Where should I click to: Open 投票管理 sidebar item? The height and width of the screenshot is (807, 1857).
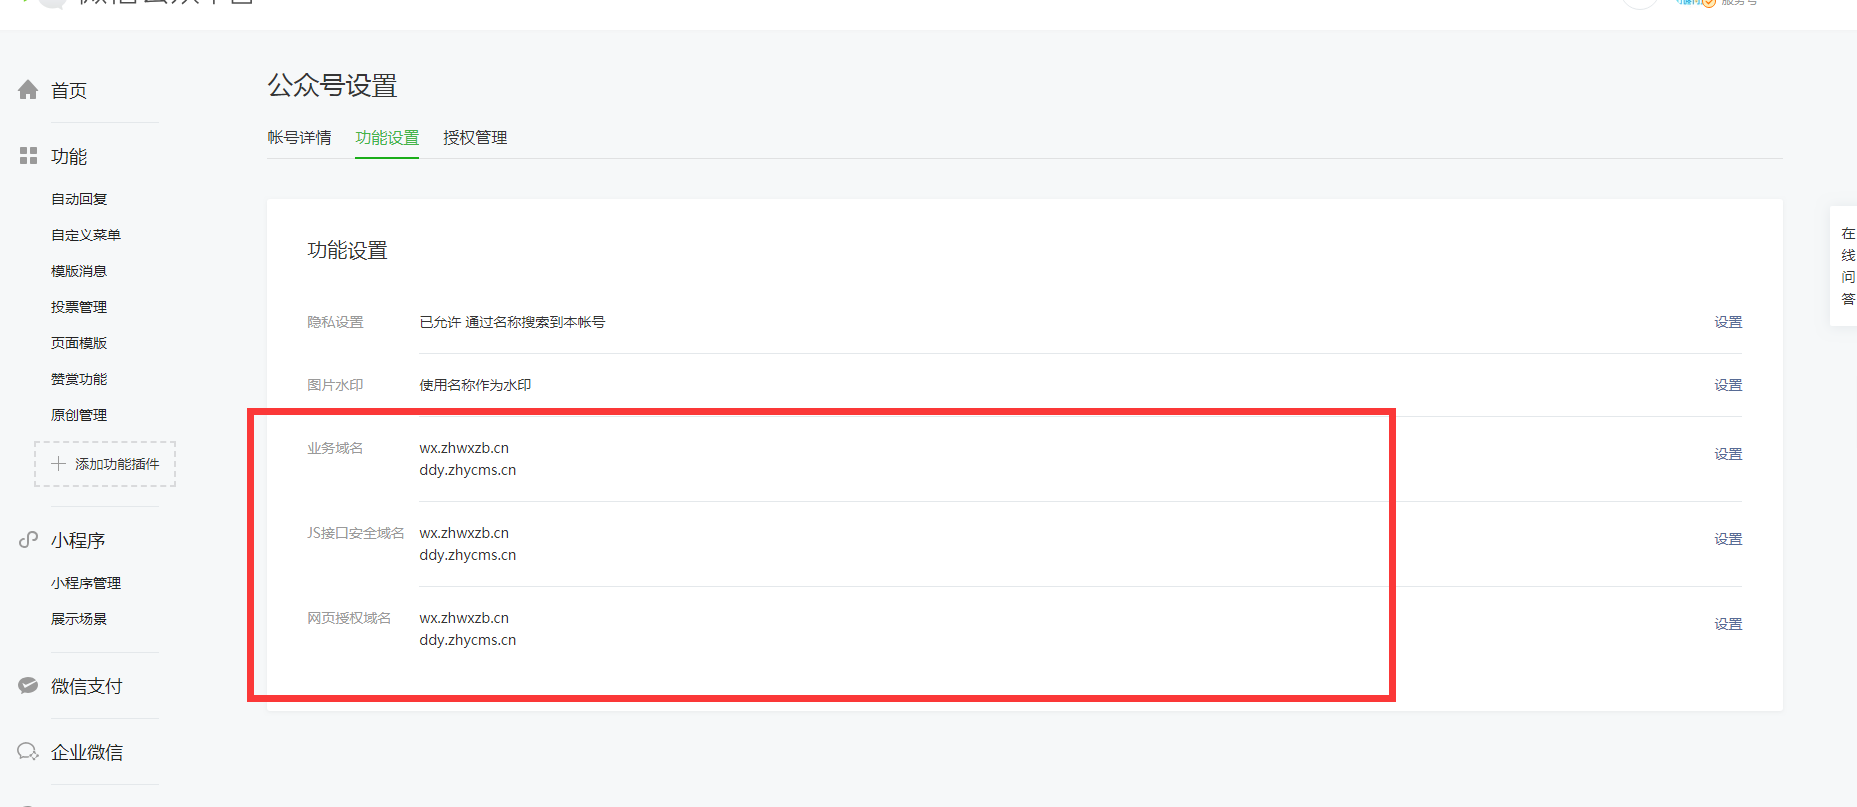(x=79, y=307)
